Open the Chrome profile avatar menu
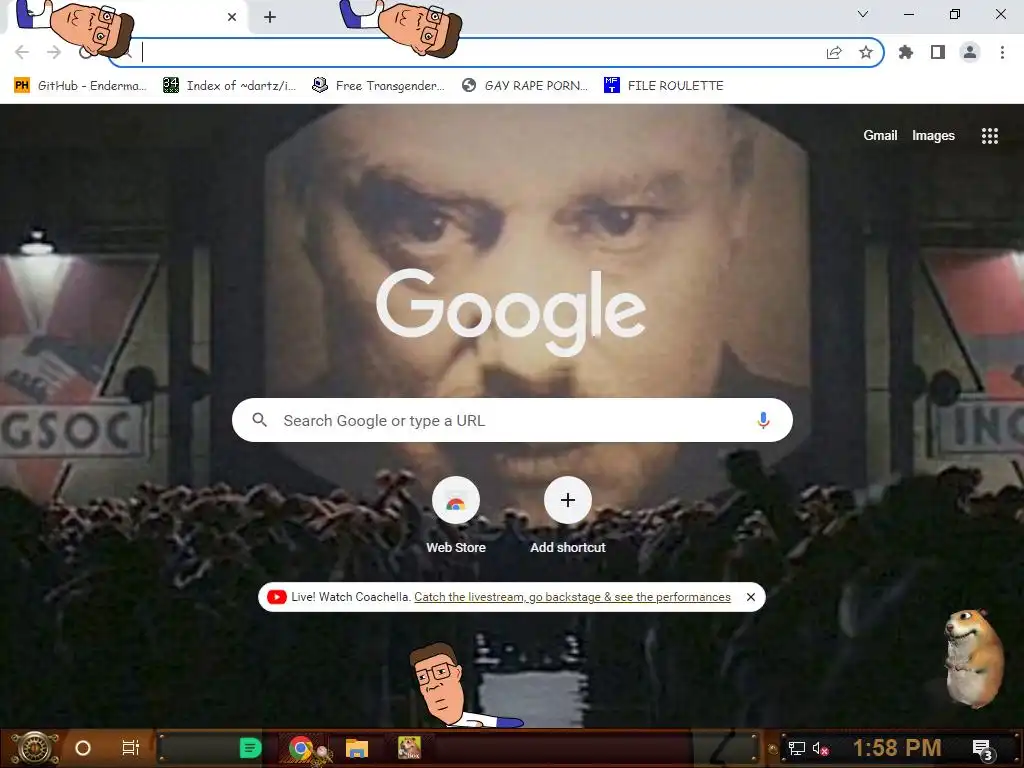The height and width of the screenshot is (768, 1024). click(970, 52)
